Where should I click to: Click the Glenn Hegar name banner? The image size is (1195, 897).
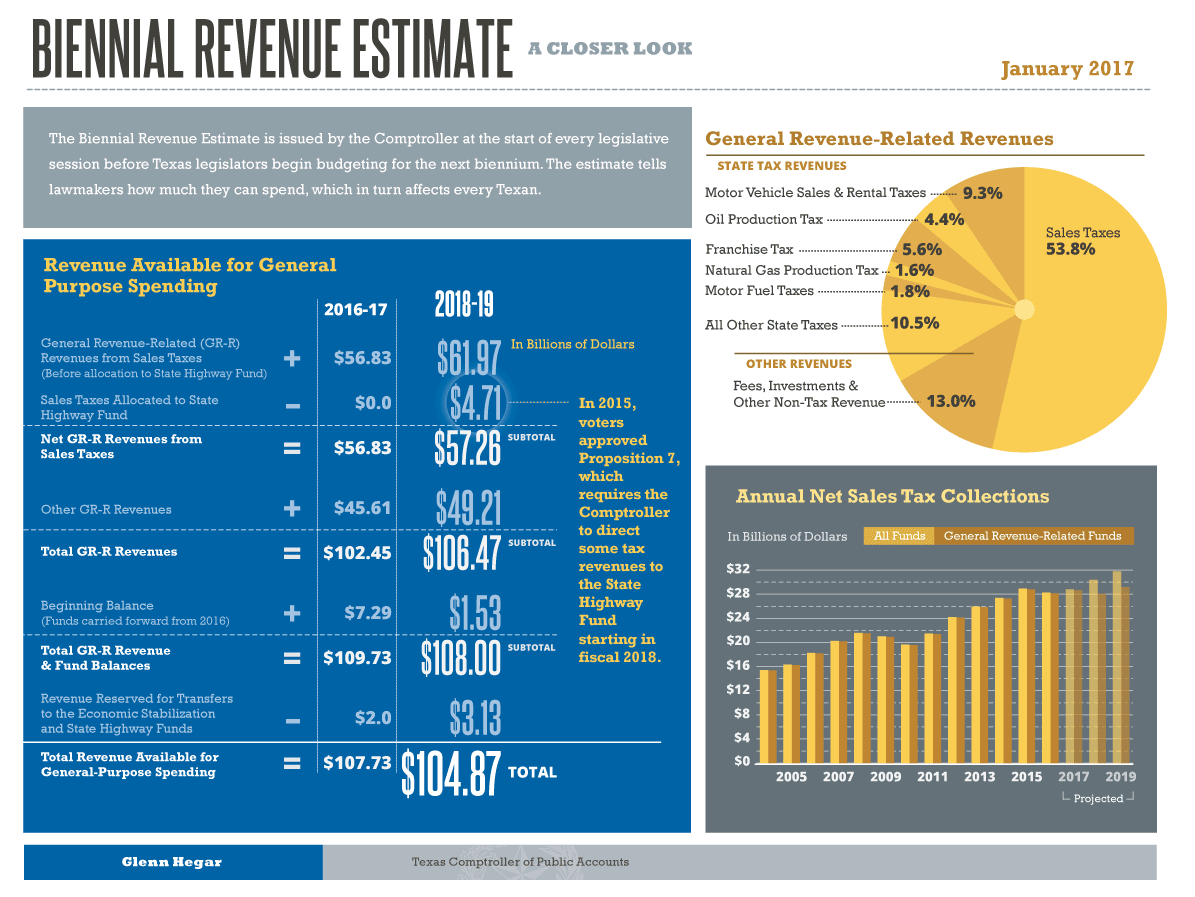click(x=172, y=862)
